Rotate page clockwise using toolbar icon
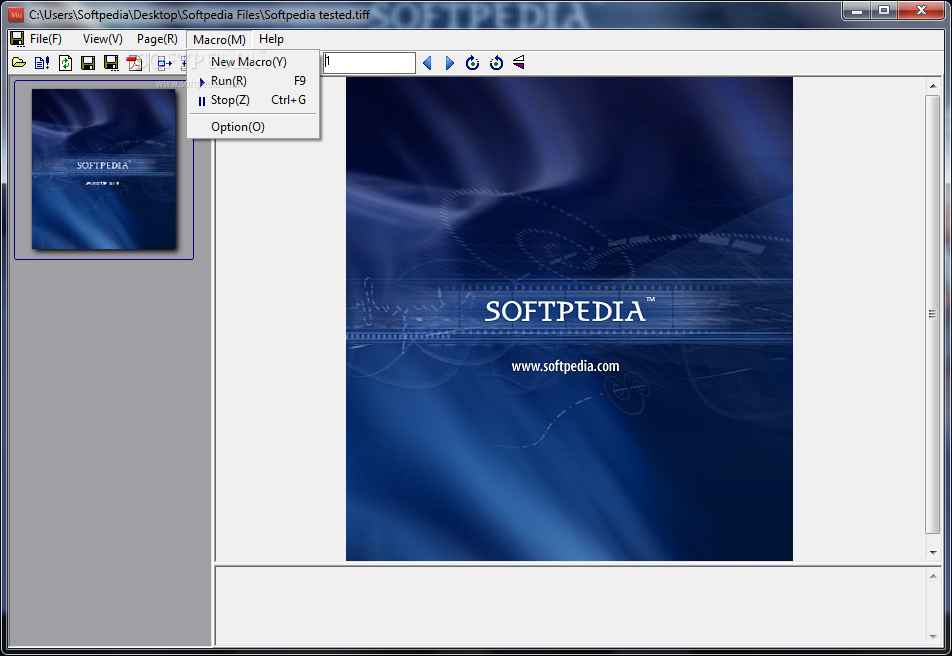Image resolution: width=952 pixels, height=656 pixels. (x=473, y=63)
